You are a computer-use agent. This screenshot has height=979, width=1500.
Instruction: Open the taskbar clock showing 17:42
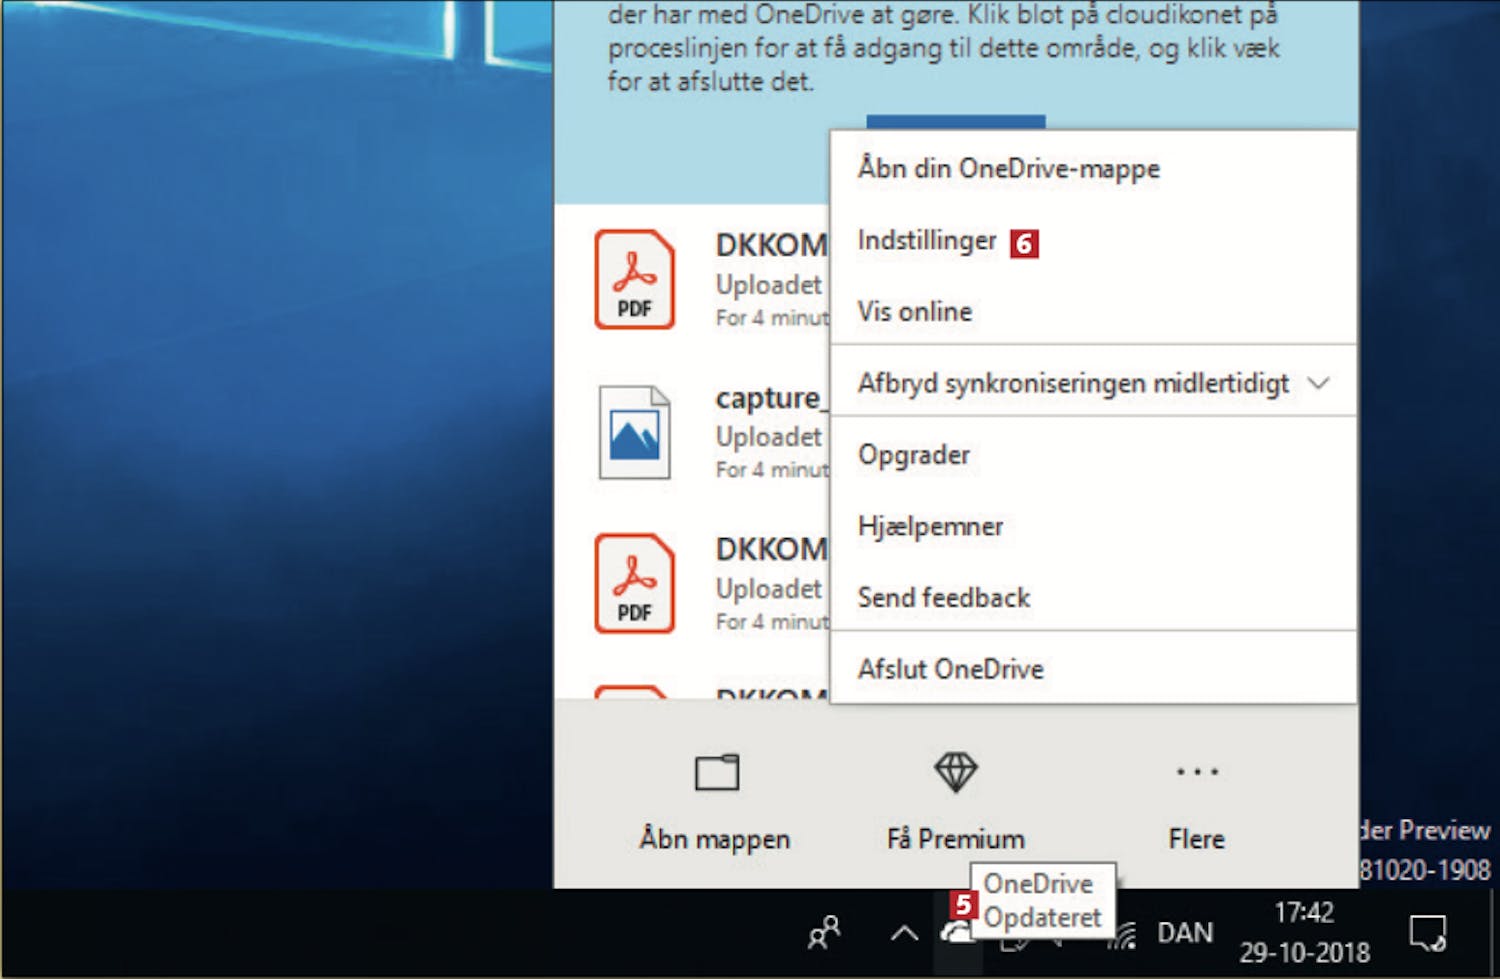point(1304,932)
